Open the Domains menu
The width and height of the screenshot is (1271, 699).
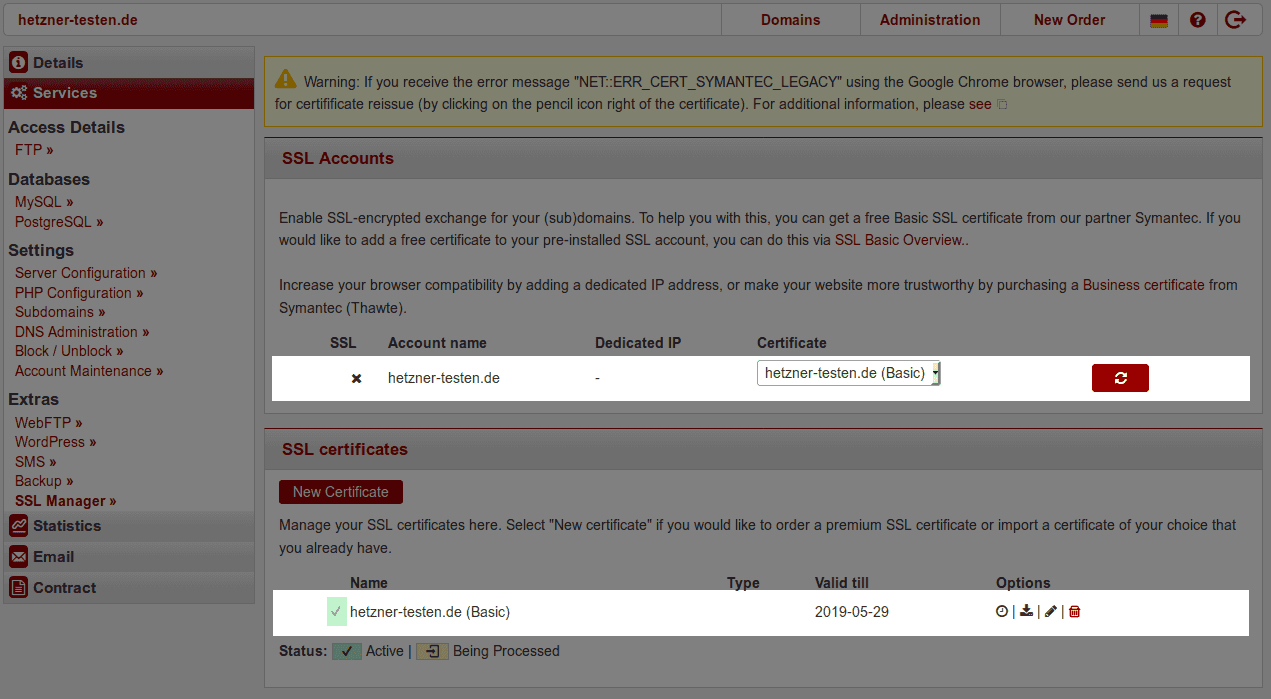click(x=790, y=19)
